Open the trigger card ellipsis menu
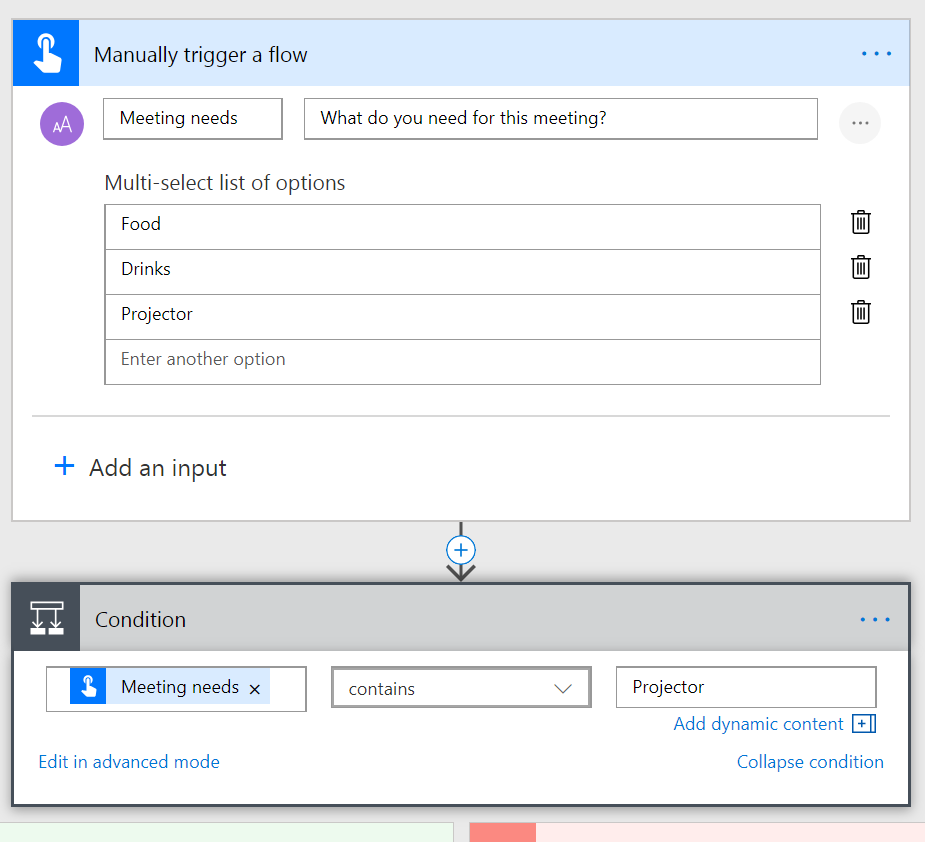The height and width of the screenshot is (842, 925). point(876,54)
